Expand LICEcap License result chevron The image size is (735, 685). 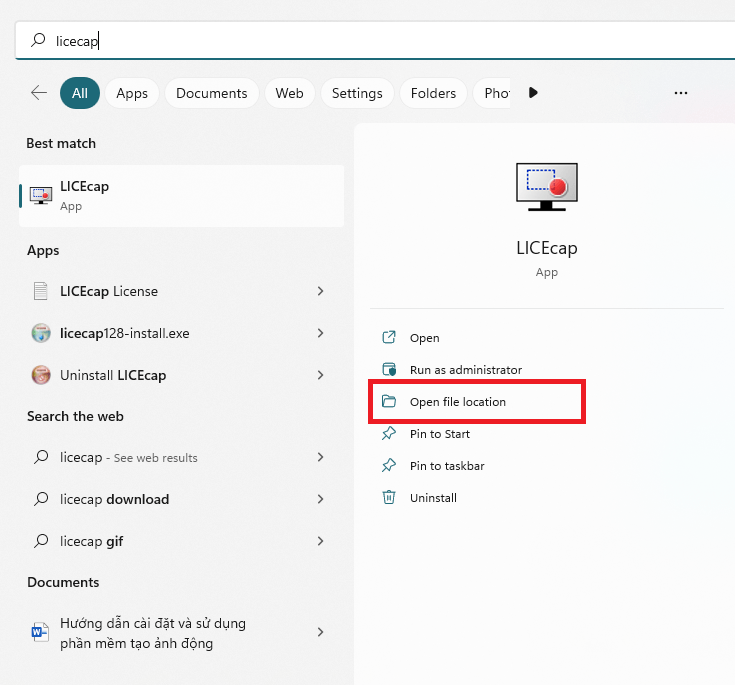click(x=321, y=291)
